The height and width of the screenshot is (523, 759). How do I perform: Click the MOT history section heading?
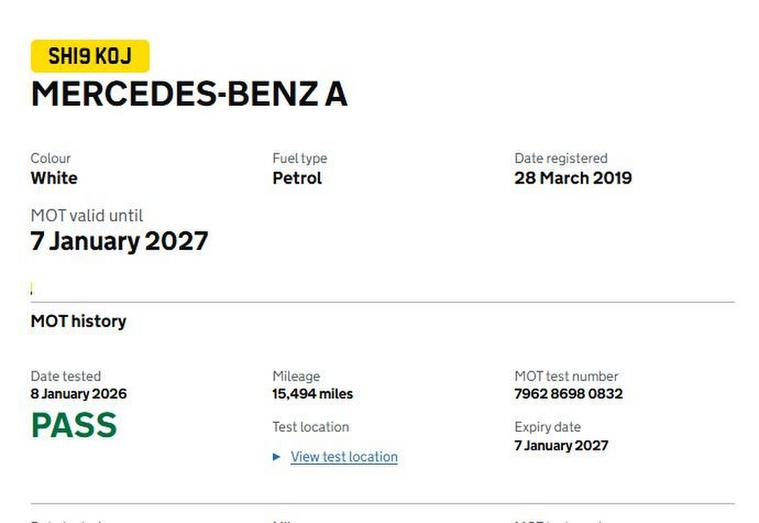pos(78,321)
